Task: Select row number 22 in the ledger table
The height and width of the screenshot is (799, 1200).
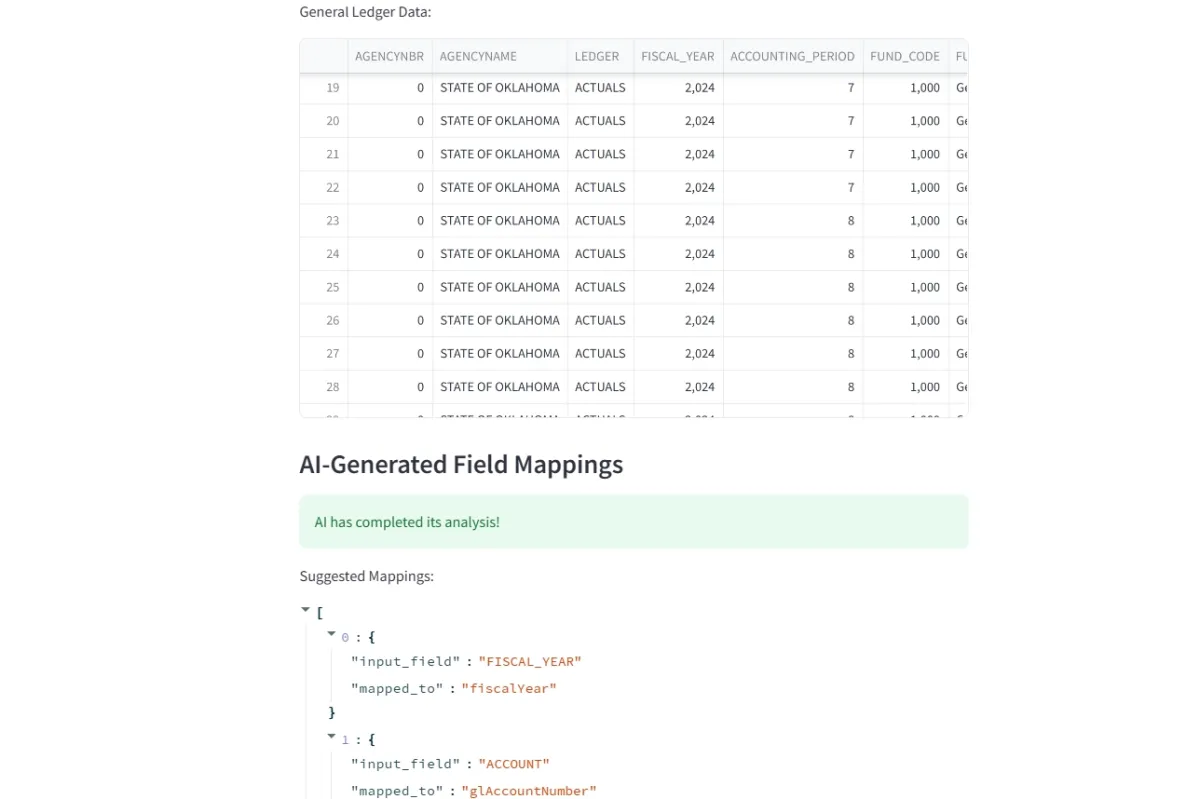Action: [324, 187]
